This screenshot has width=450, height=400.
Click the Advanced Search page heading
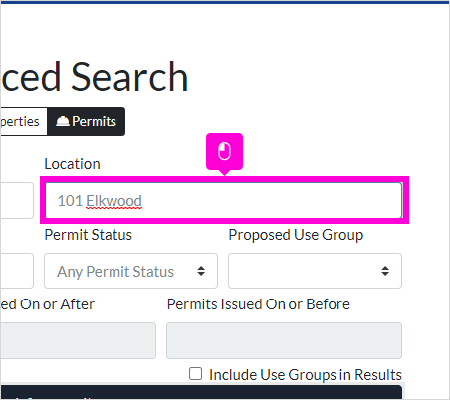(x=94, y=77)
